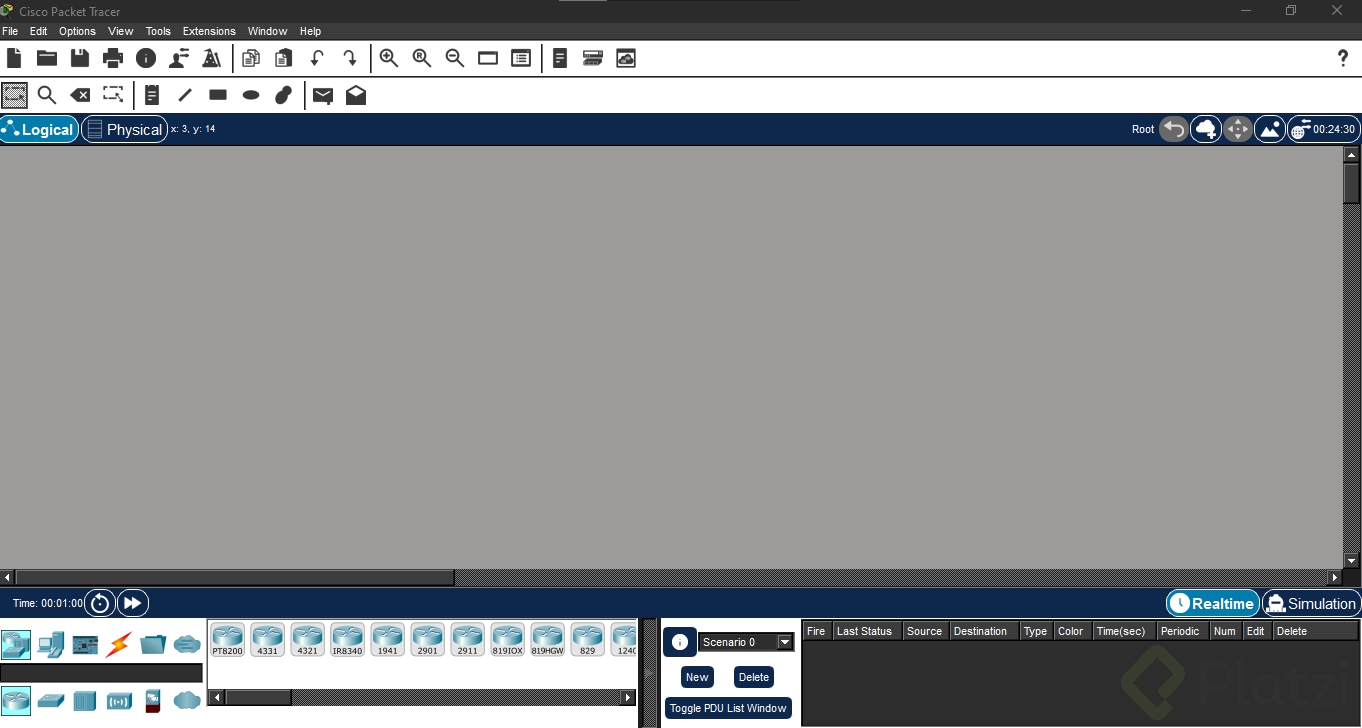This screenshot has height=728, width=1362.
Task: Click the Copy icon in the toolbar
Action: [x=251, y=58]
